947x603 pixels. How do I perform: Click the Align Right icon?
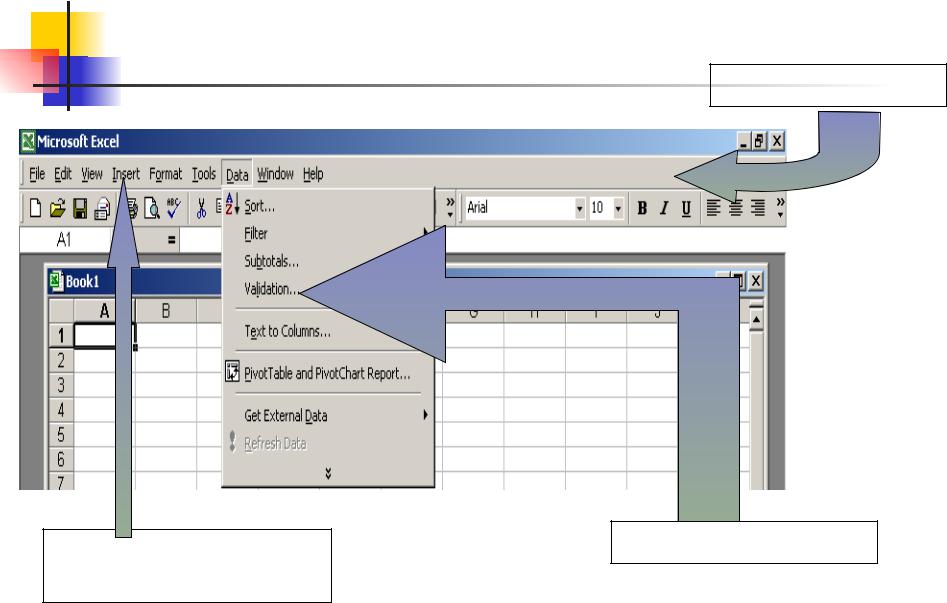point(757,208)
